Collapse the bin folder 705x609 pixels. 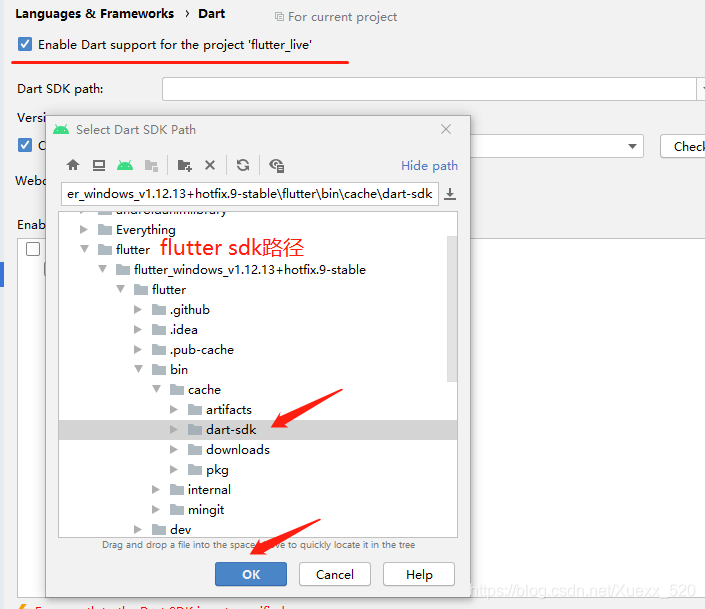138,369
